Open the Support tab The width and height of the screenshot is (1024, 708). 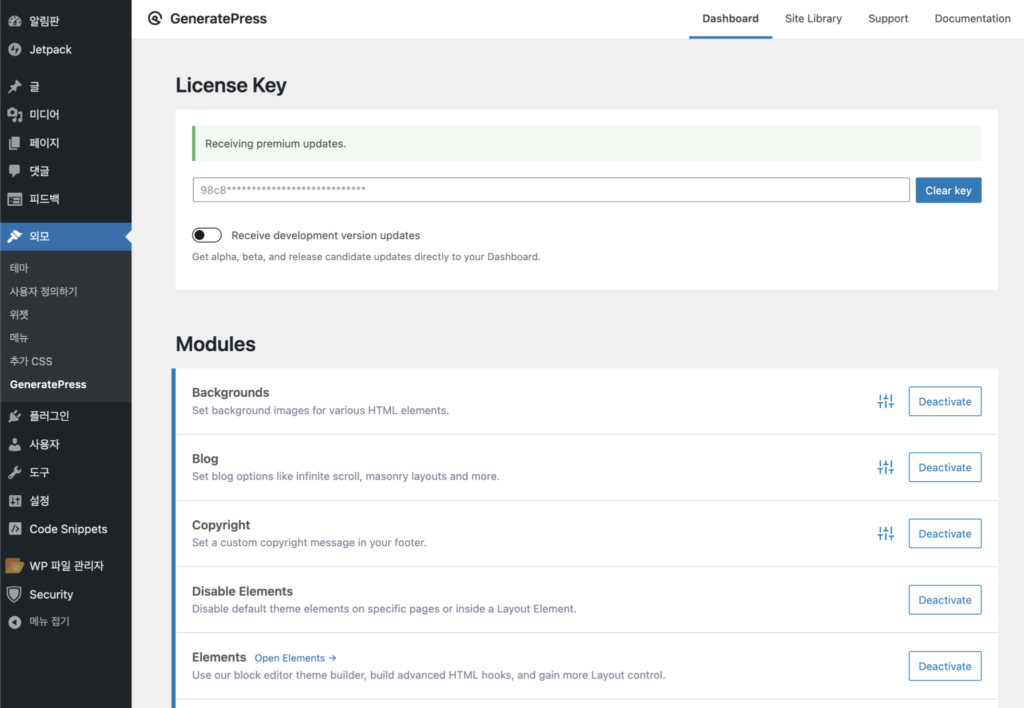[888, 19]
